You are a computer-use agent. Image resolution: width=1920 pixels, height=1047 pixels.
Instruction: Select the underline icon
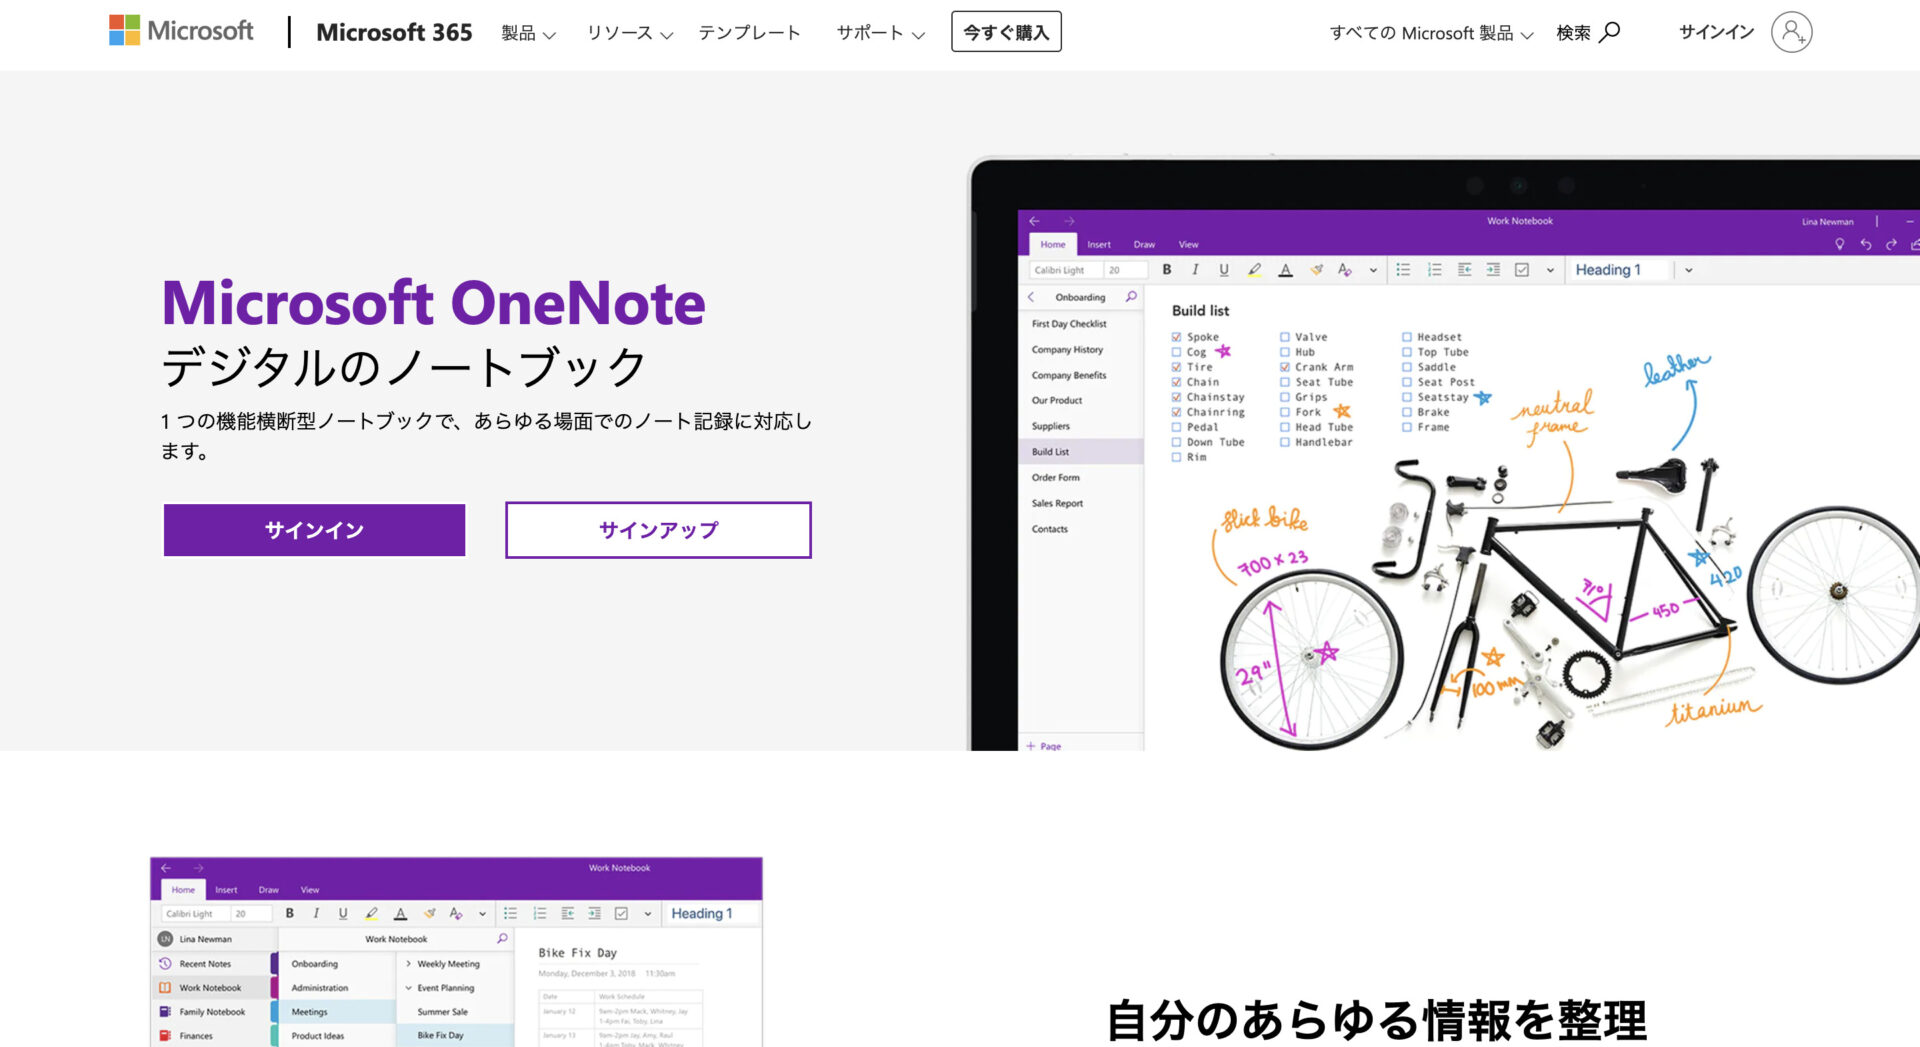click(x=1222, y=270)
